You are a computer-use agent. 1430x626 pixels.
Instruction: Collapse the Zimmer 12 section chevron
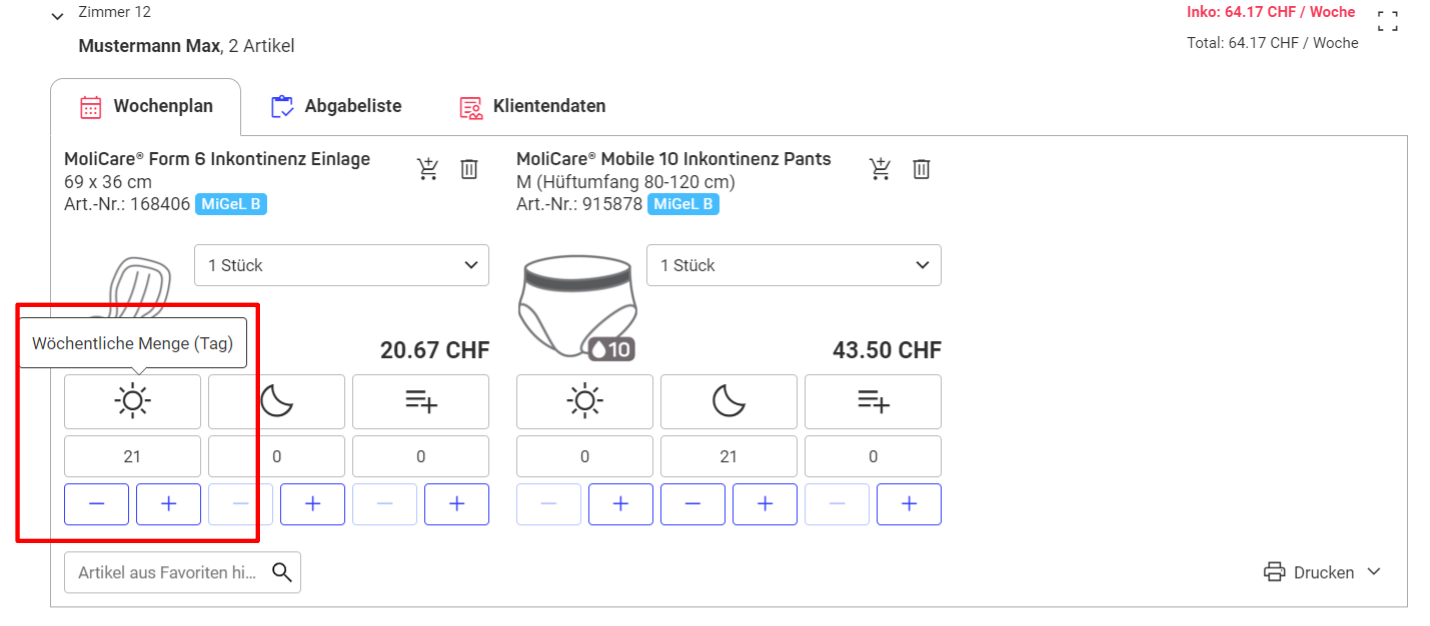(x=57, y=15)
